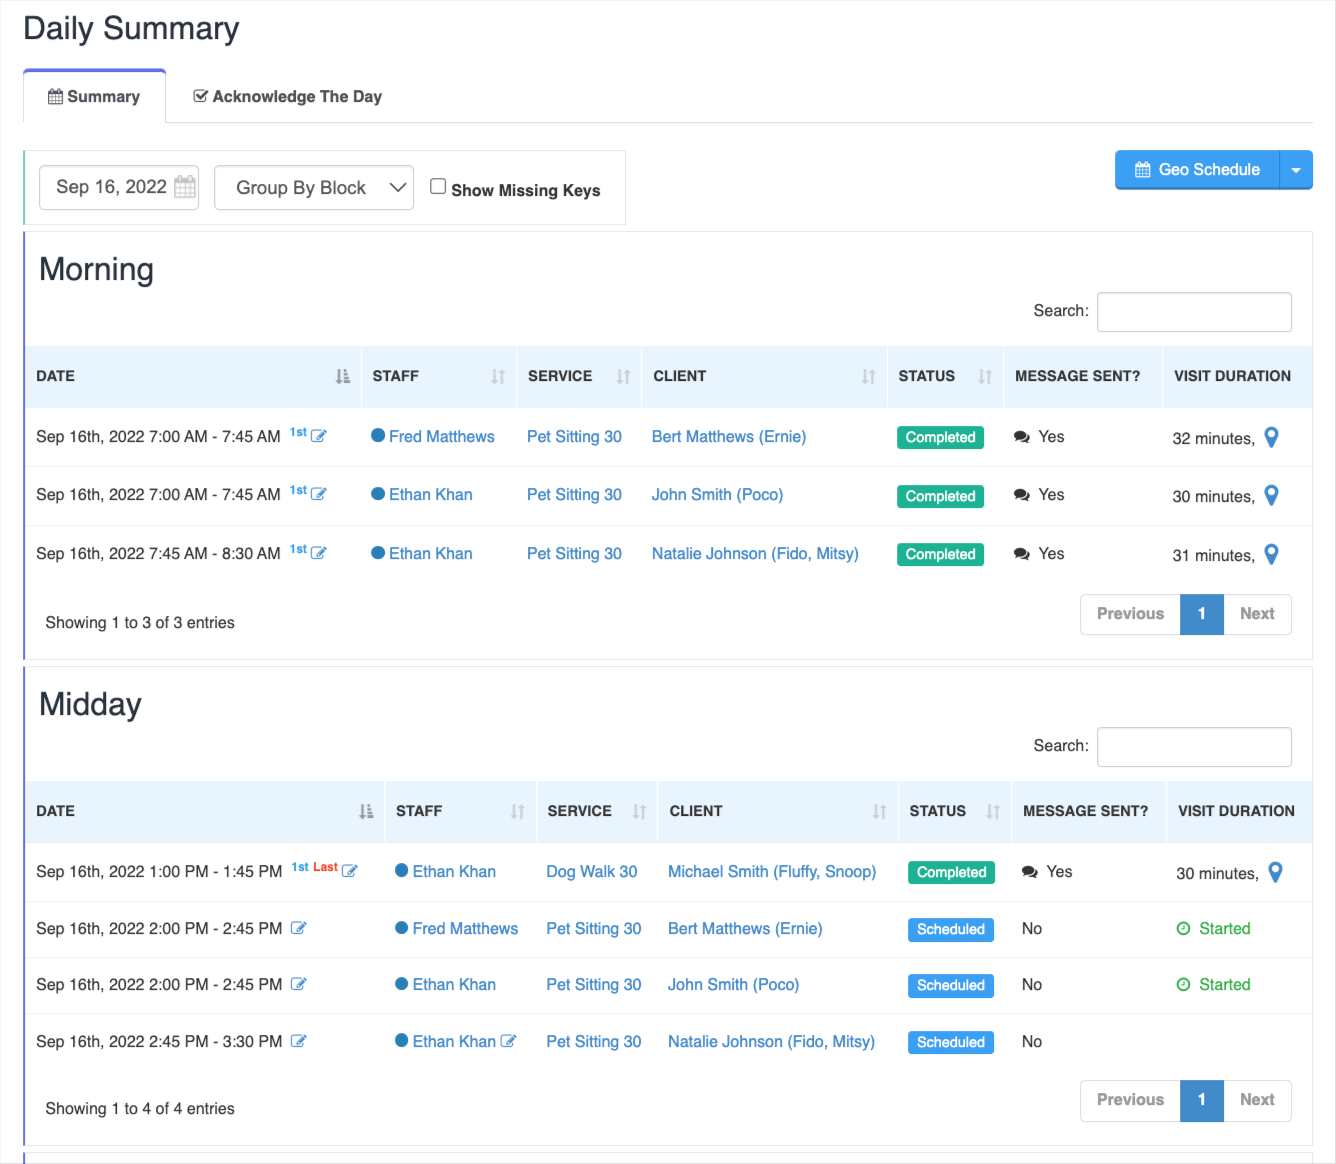Click Completed status badge for Bert Matthews
Viewport: 1336px width, 1164px height.
(x=940, y=438)
